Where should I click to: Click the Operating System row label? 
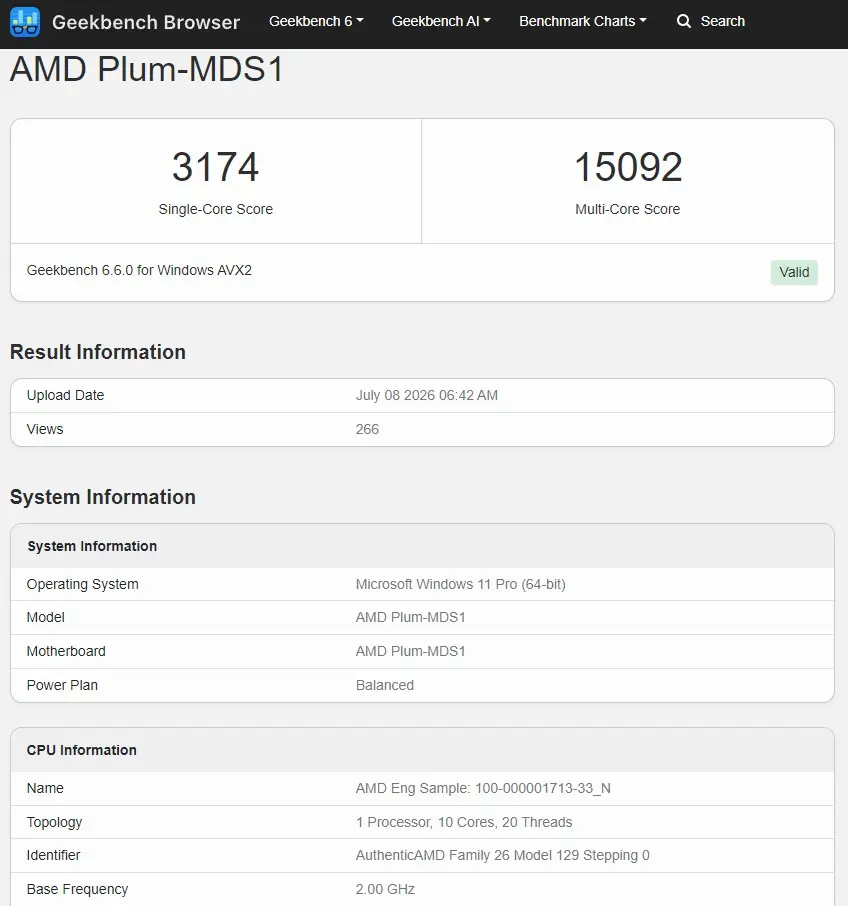83,584
